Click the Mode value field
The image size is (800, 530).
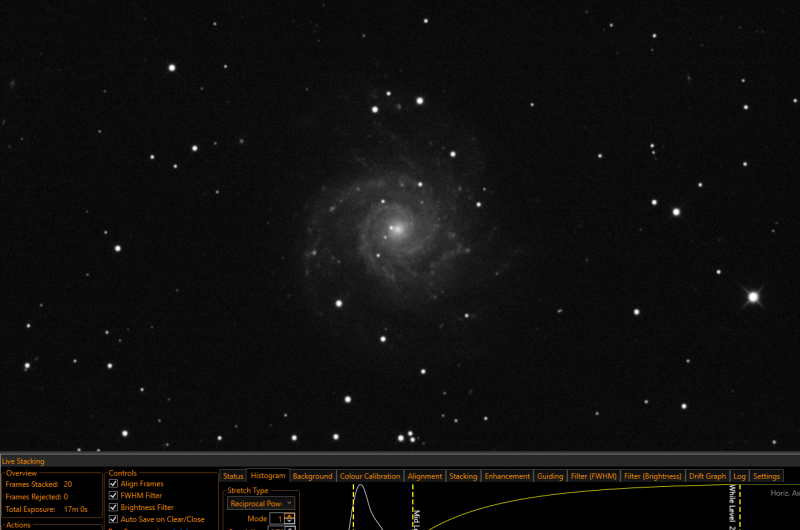coord(278,518)
